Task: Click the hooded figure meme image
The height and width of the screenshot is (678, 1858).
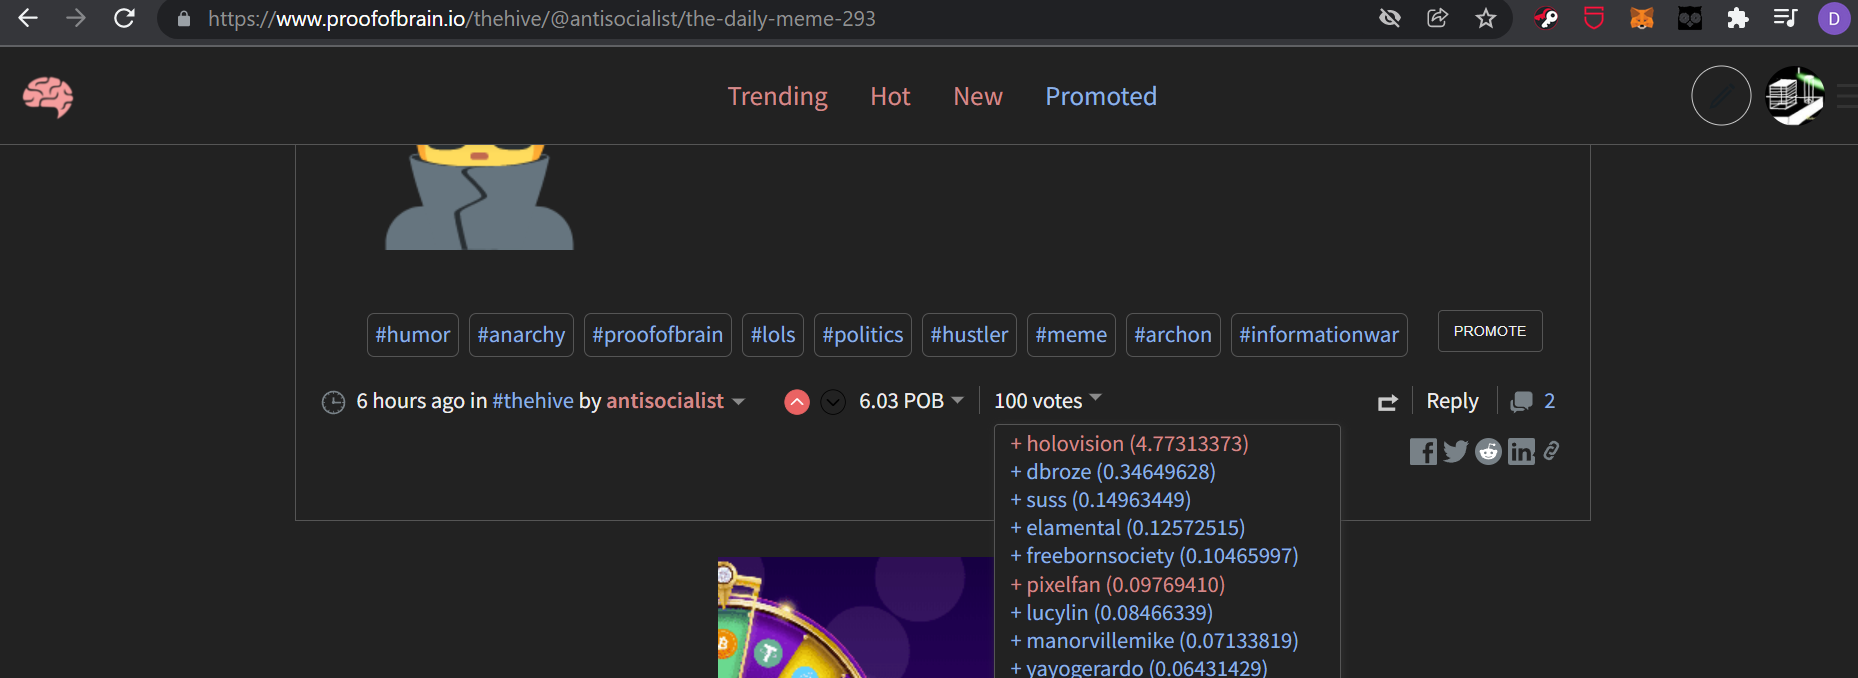Action: (x=480, y=197)
